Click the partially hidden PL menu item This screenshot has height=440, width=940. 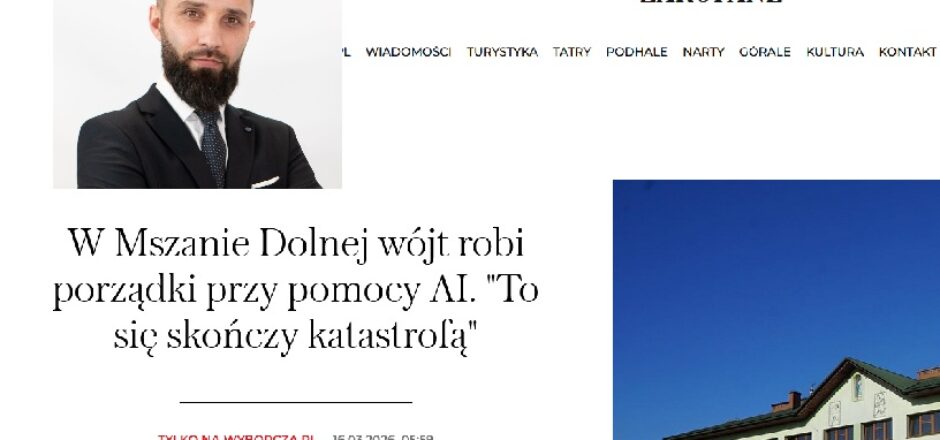[346, 52]
